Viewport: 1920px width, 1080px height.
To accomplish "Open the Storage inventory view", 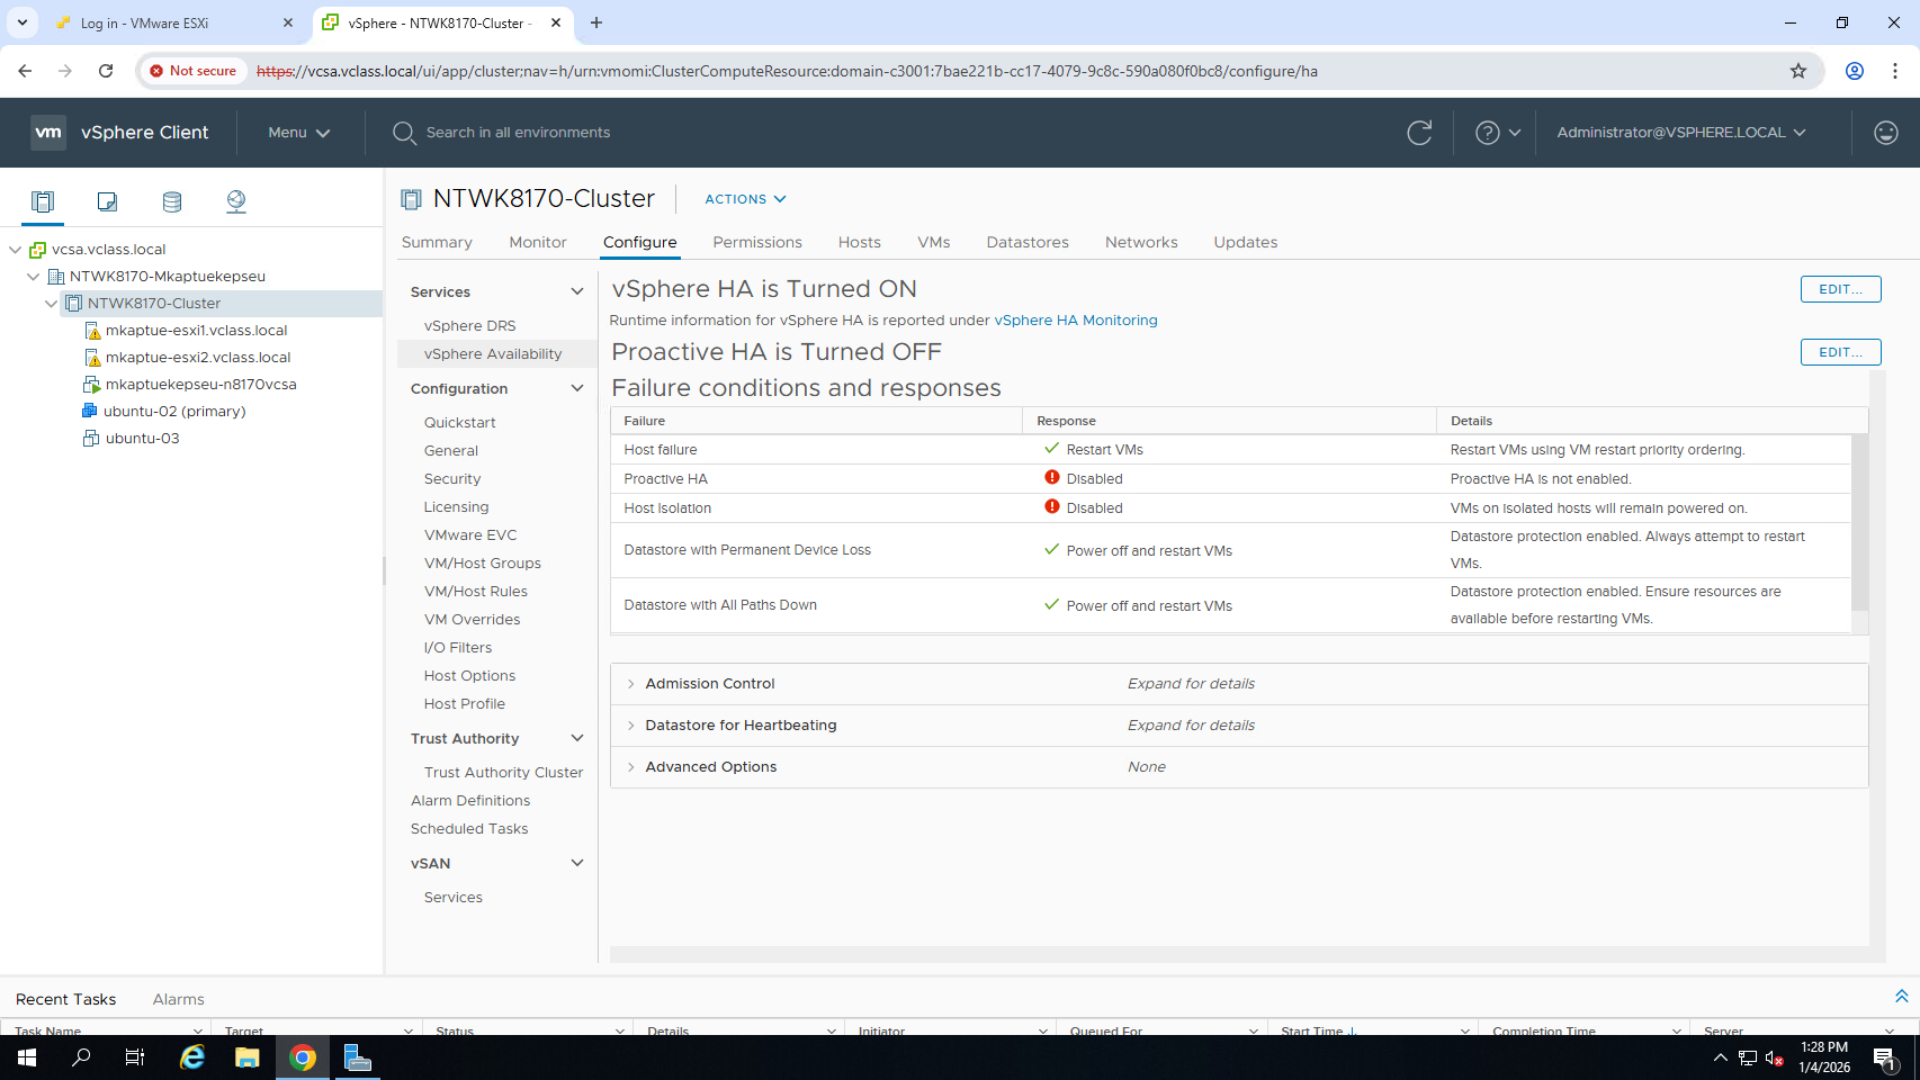I will 171,201.
